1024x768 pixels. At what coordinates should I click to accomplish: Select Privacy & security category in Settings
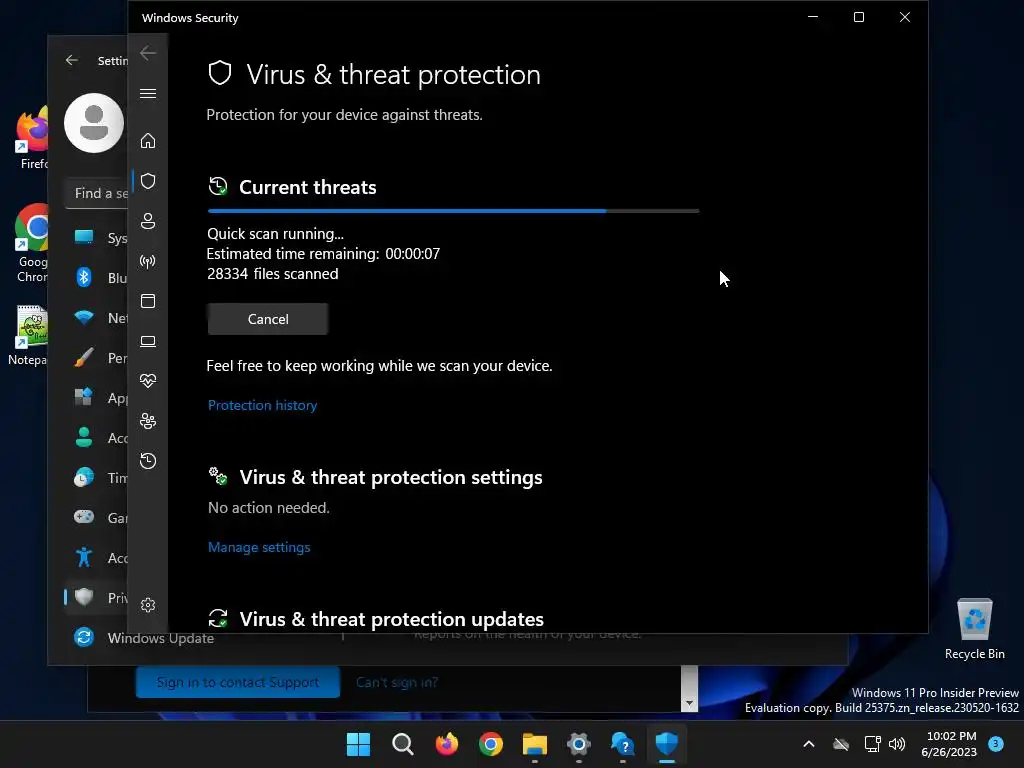97,598
